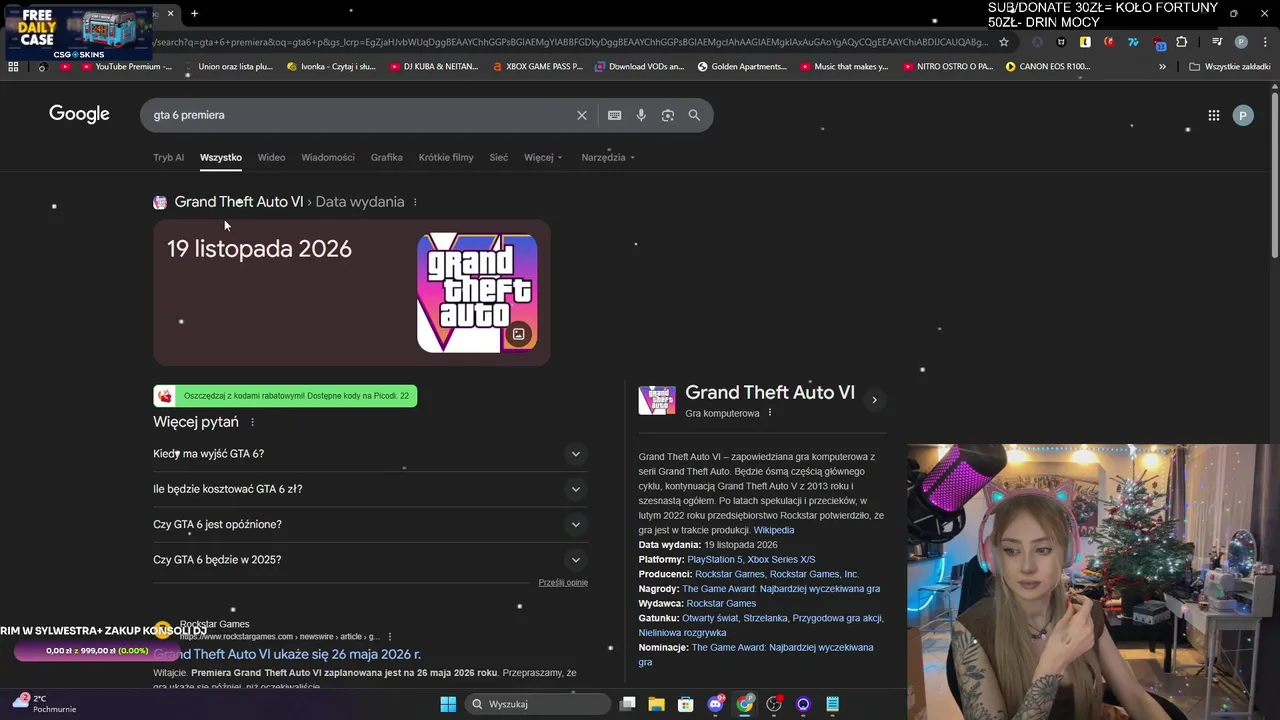Open the Wikipedia link in the description
This screenshot has width=1280, height=720.
[774, 530]
